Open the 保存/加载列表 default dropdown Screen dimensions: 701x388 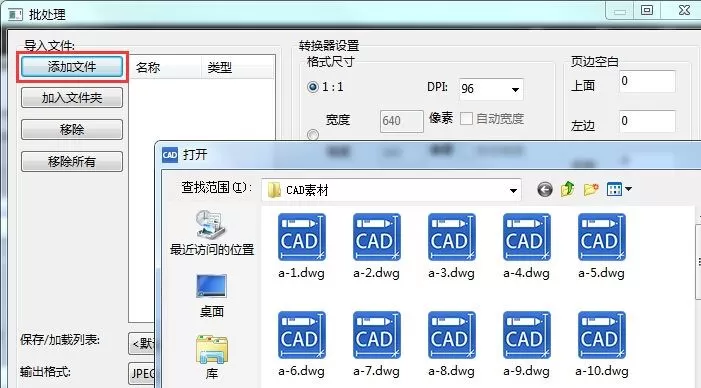pyautogui.click(x=141, y=343)
